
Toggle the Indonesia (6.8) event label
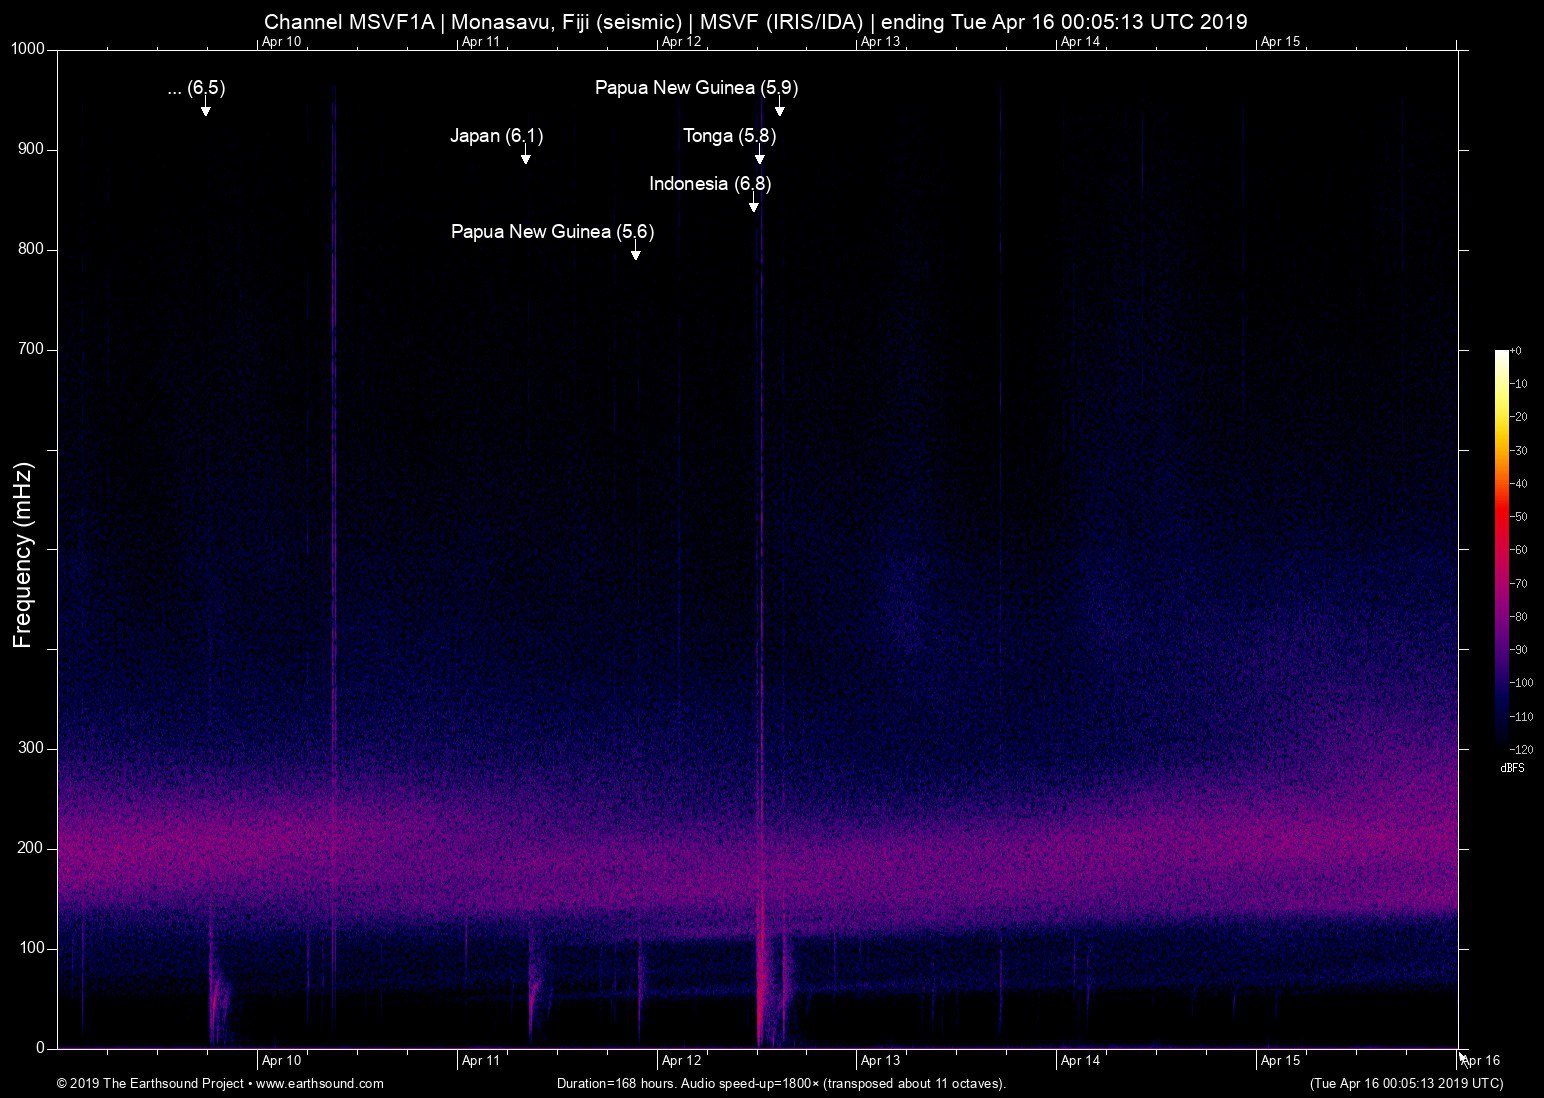[x=711, y=183]
